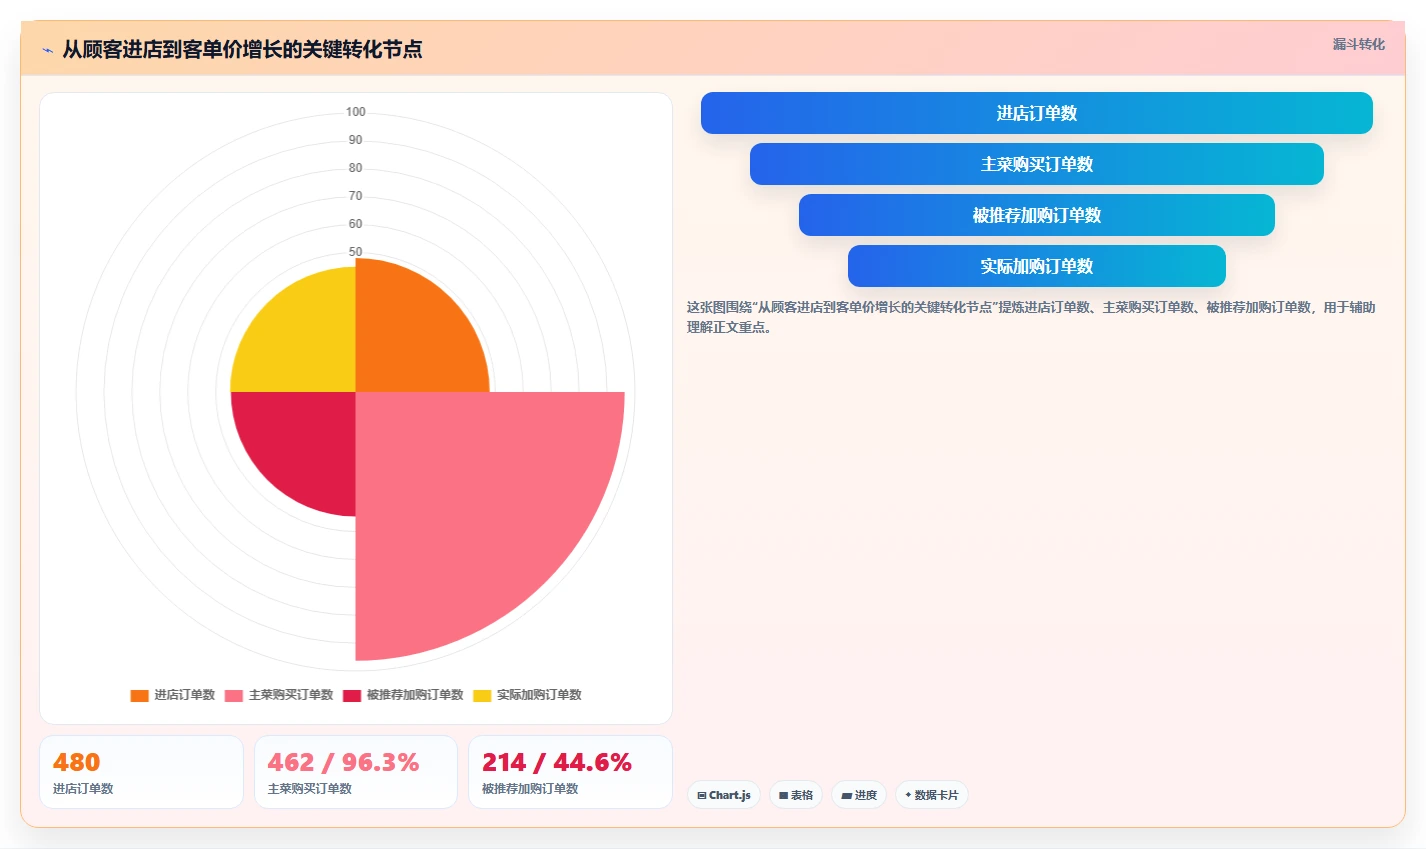
Task: Toggle the 主菜购买订单数 legend entry
Action: (x=278, y=695)
